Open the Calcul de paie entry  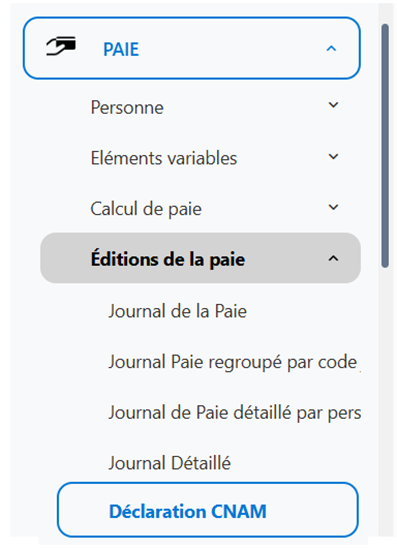click(146, 209)
